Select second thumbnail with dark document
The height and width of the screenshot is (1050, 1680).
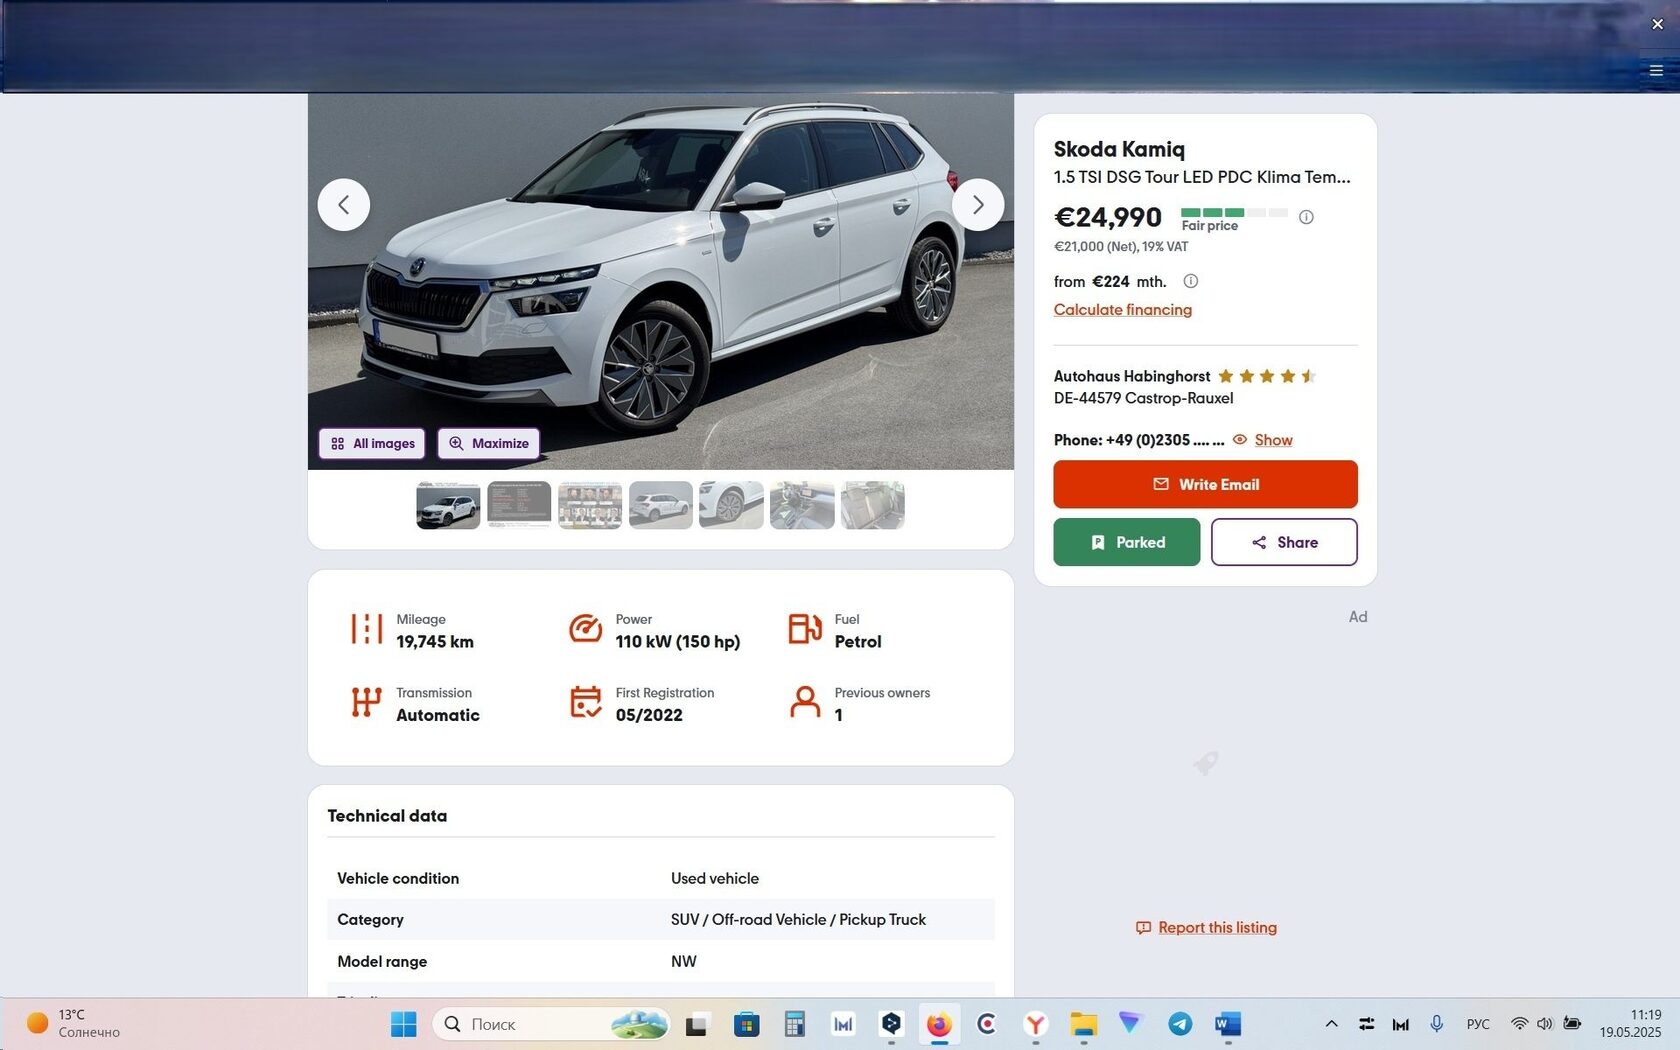519,505
